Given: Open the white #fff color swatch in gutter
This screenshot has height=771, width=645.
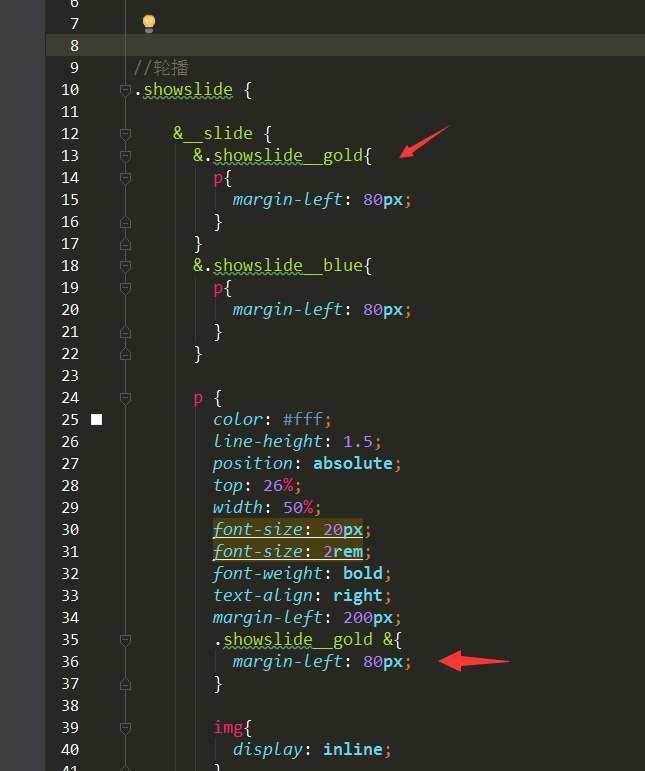Looking at the screenshot, I should click(97, 420).
